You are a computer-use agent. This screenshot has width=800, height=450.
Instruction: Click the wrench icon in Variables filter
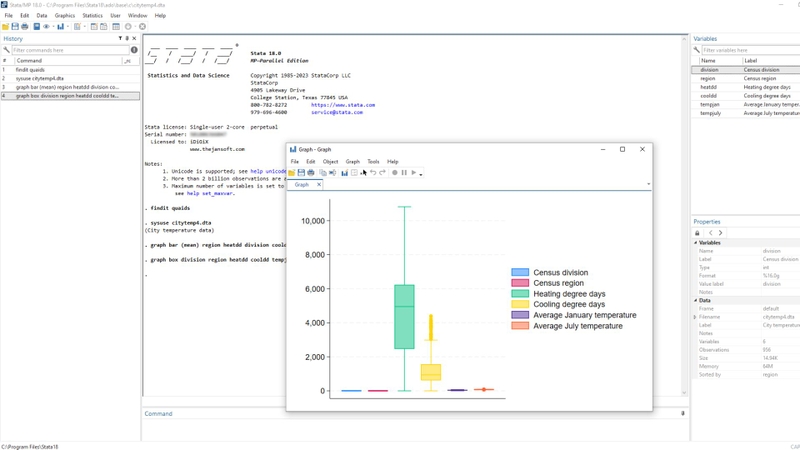coord(696,50)
